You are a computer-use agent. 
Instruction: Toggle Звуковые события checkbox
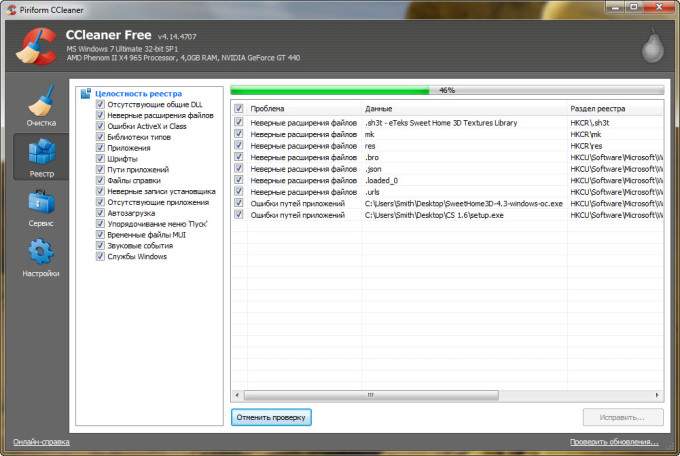pyautogui.click(x=100, y=245)
